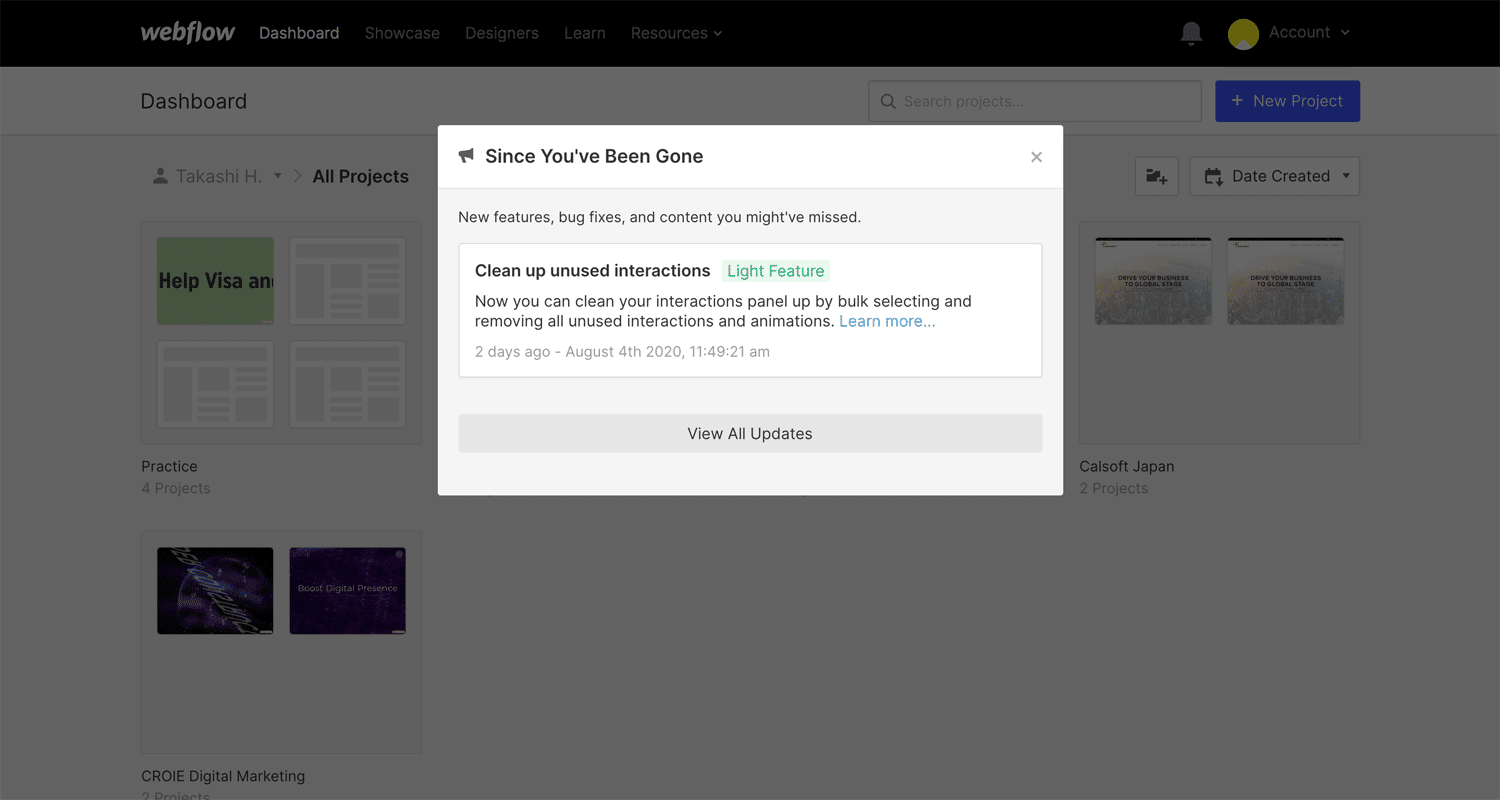Go to the Dashboard nav item
The width and height of the screenshot is (1500, 800).
pyautogui.click(x=299, y=33)
